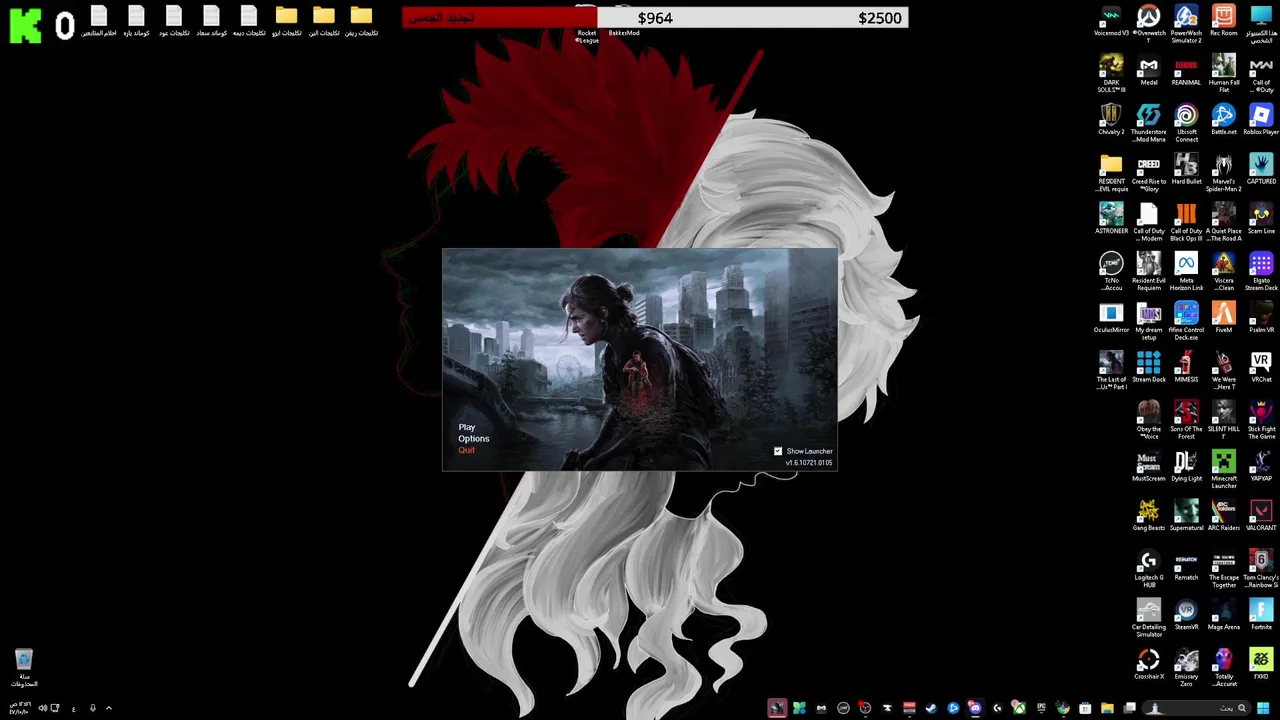Click Quit in the launcher
The height and width of the screenshot is (720, 1280).
click(466, 450)
